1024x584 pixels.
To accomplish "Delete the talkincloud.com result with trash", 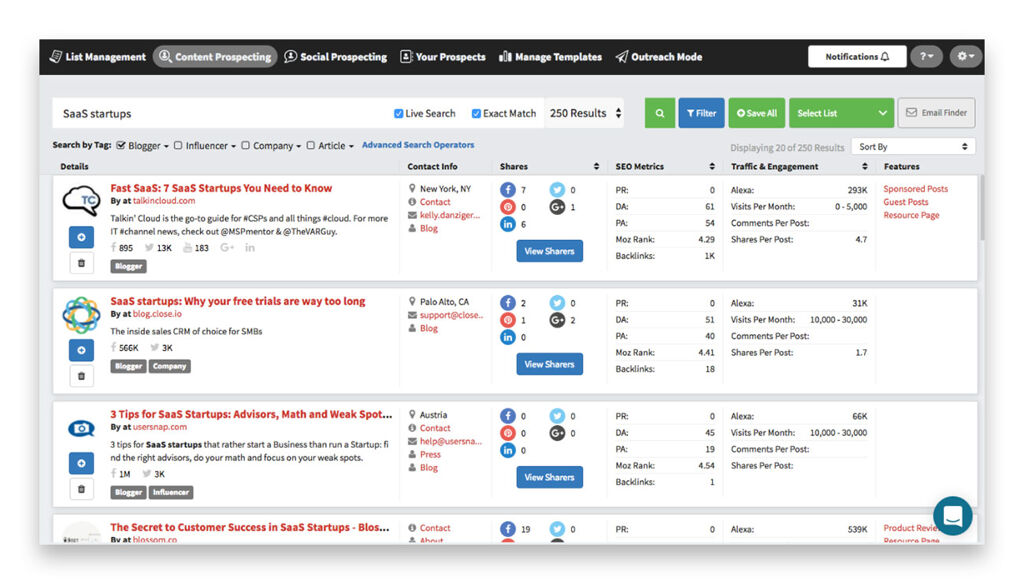I will [82, 263].
